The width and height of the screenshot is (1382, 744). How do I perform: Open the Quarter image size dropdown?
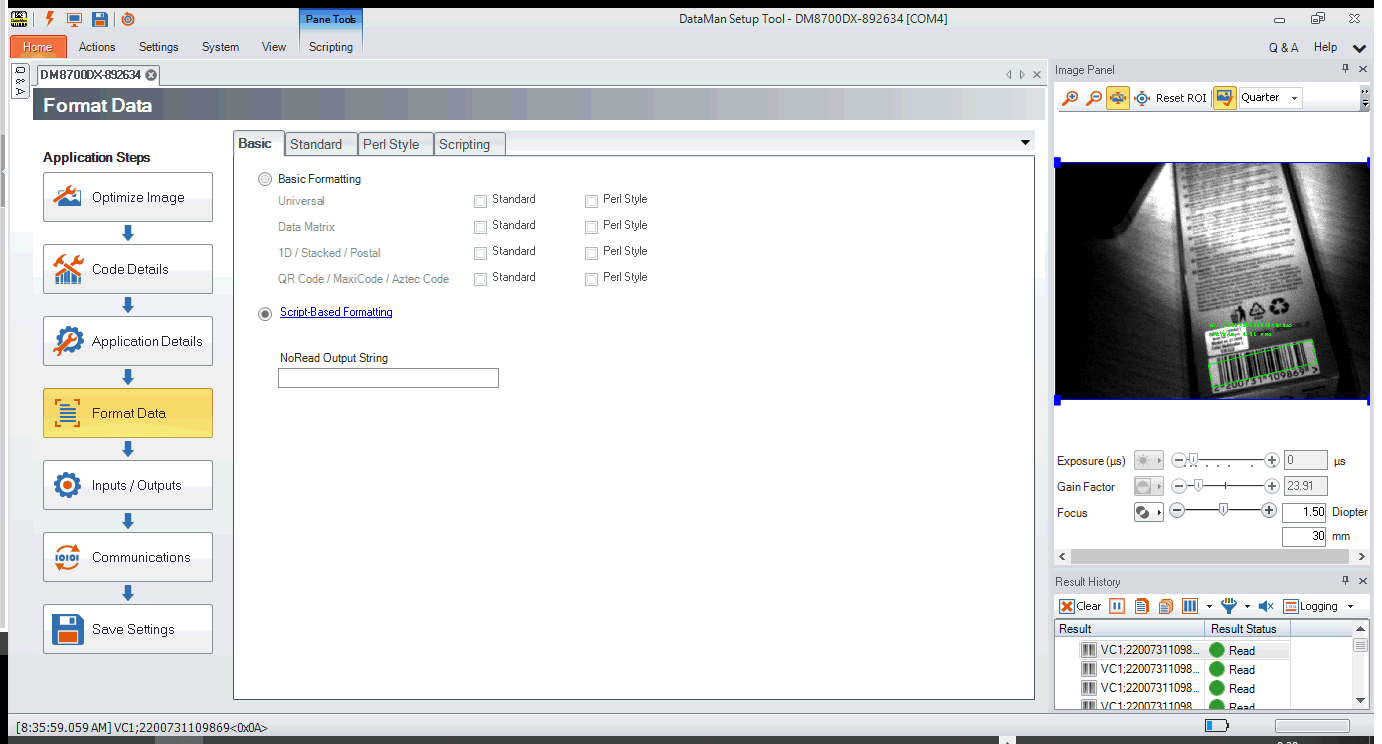pos(1294,98)
